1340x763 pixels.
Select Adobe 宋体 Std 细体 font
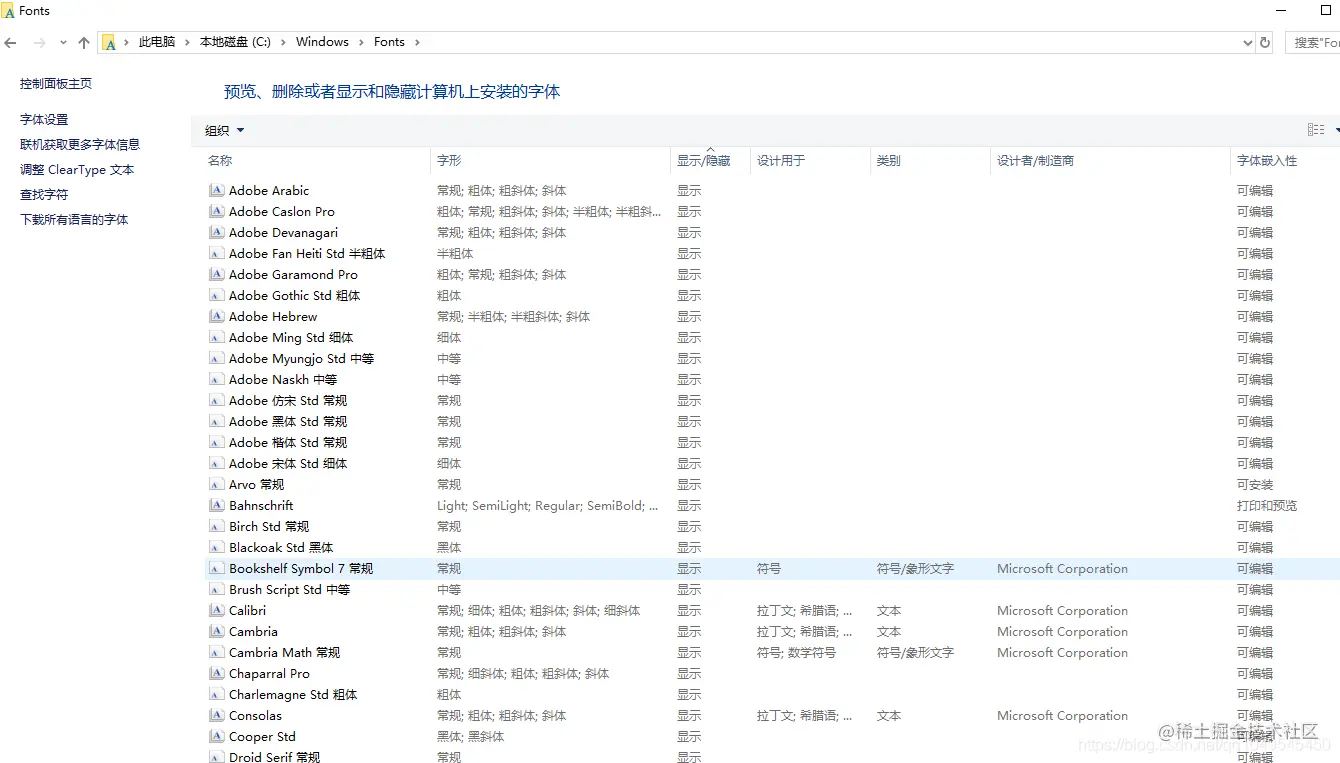click(288, 463)
